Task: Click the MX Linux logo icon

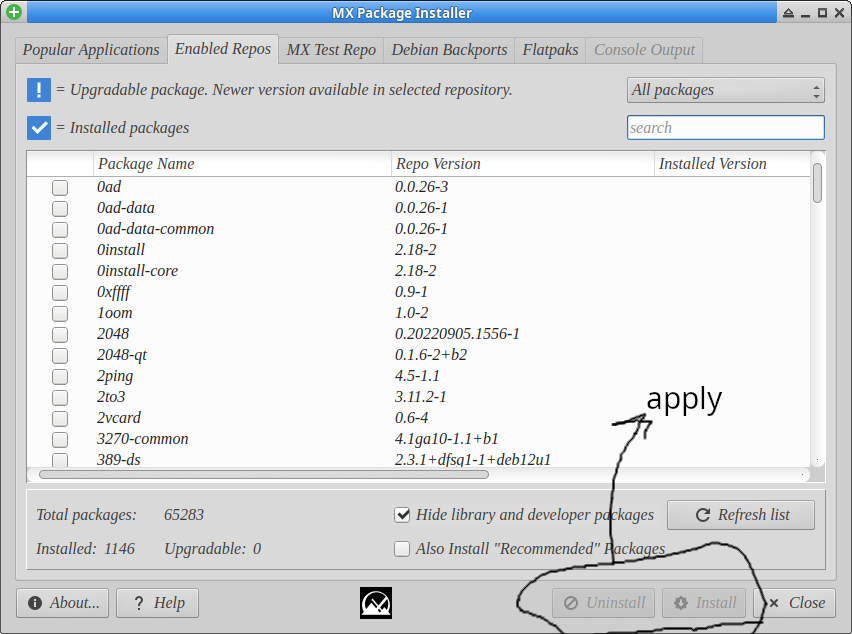Action: [375, 602]
